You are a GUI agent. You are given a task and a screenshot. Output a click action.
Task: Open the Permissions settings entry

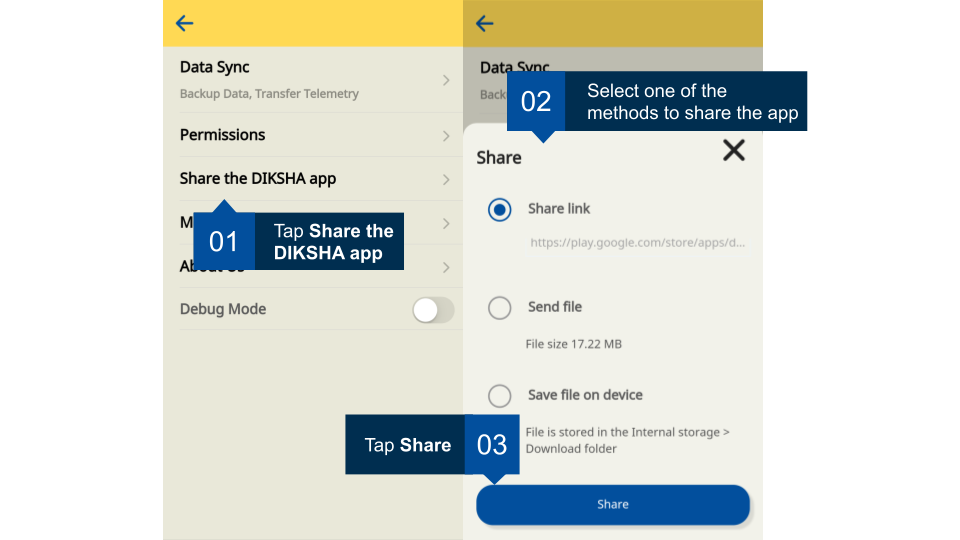(222, 135)
